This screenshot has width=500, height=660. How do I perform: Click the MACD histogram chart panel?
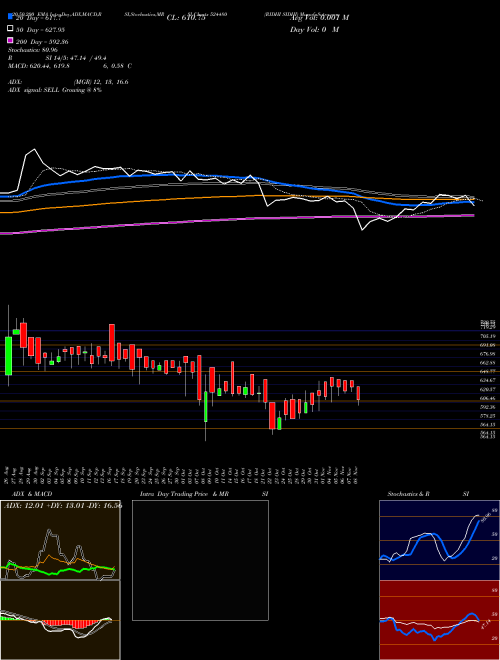pyautogui.click(x=60, y=620)
